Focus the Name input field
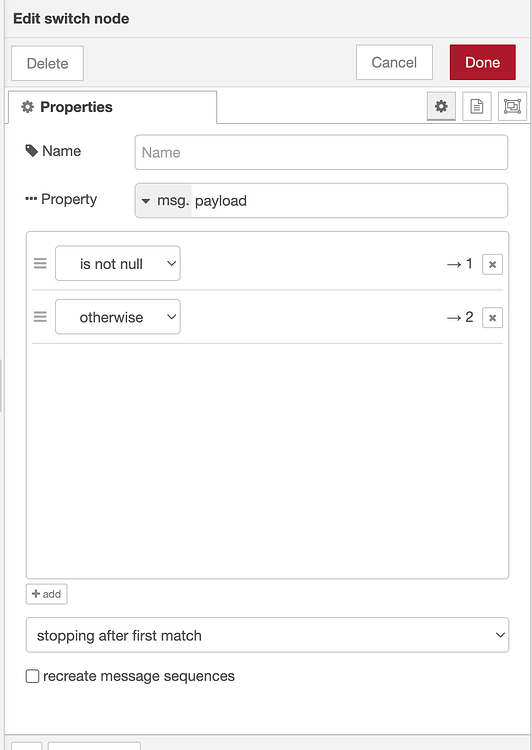This screenshot has width=532, height=750. tap(321, 153)
